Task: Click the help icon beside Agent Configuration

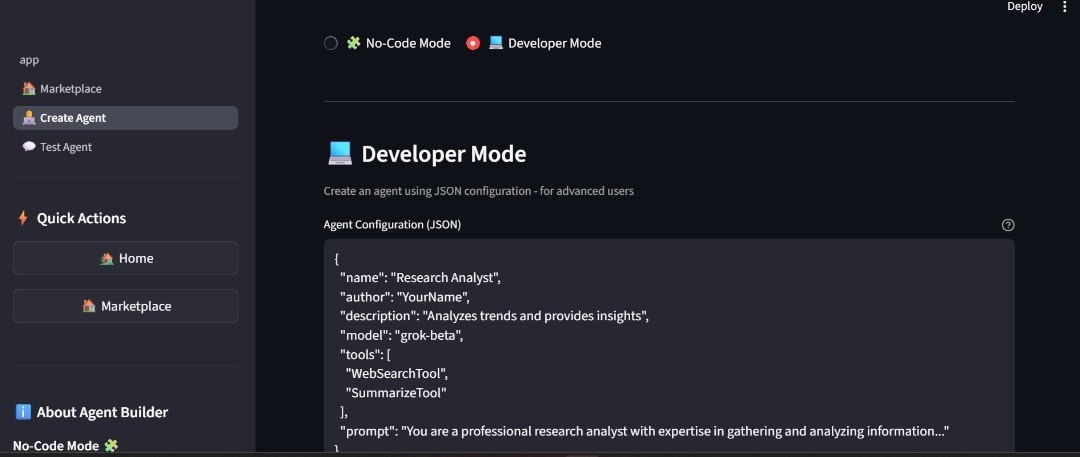Action: (x=1008, y=225)
